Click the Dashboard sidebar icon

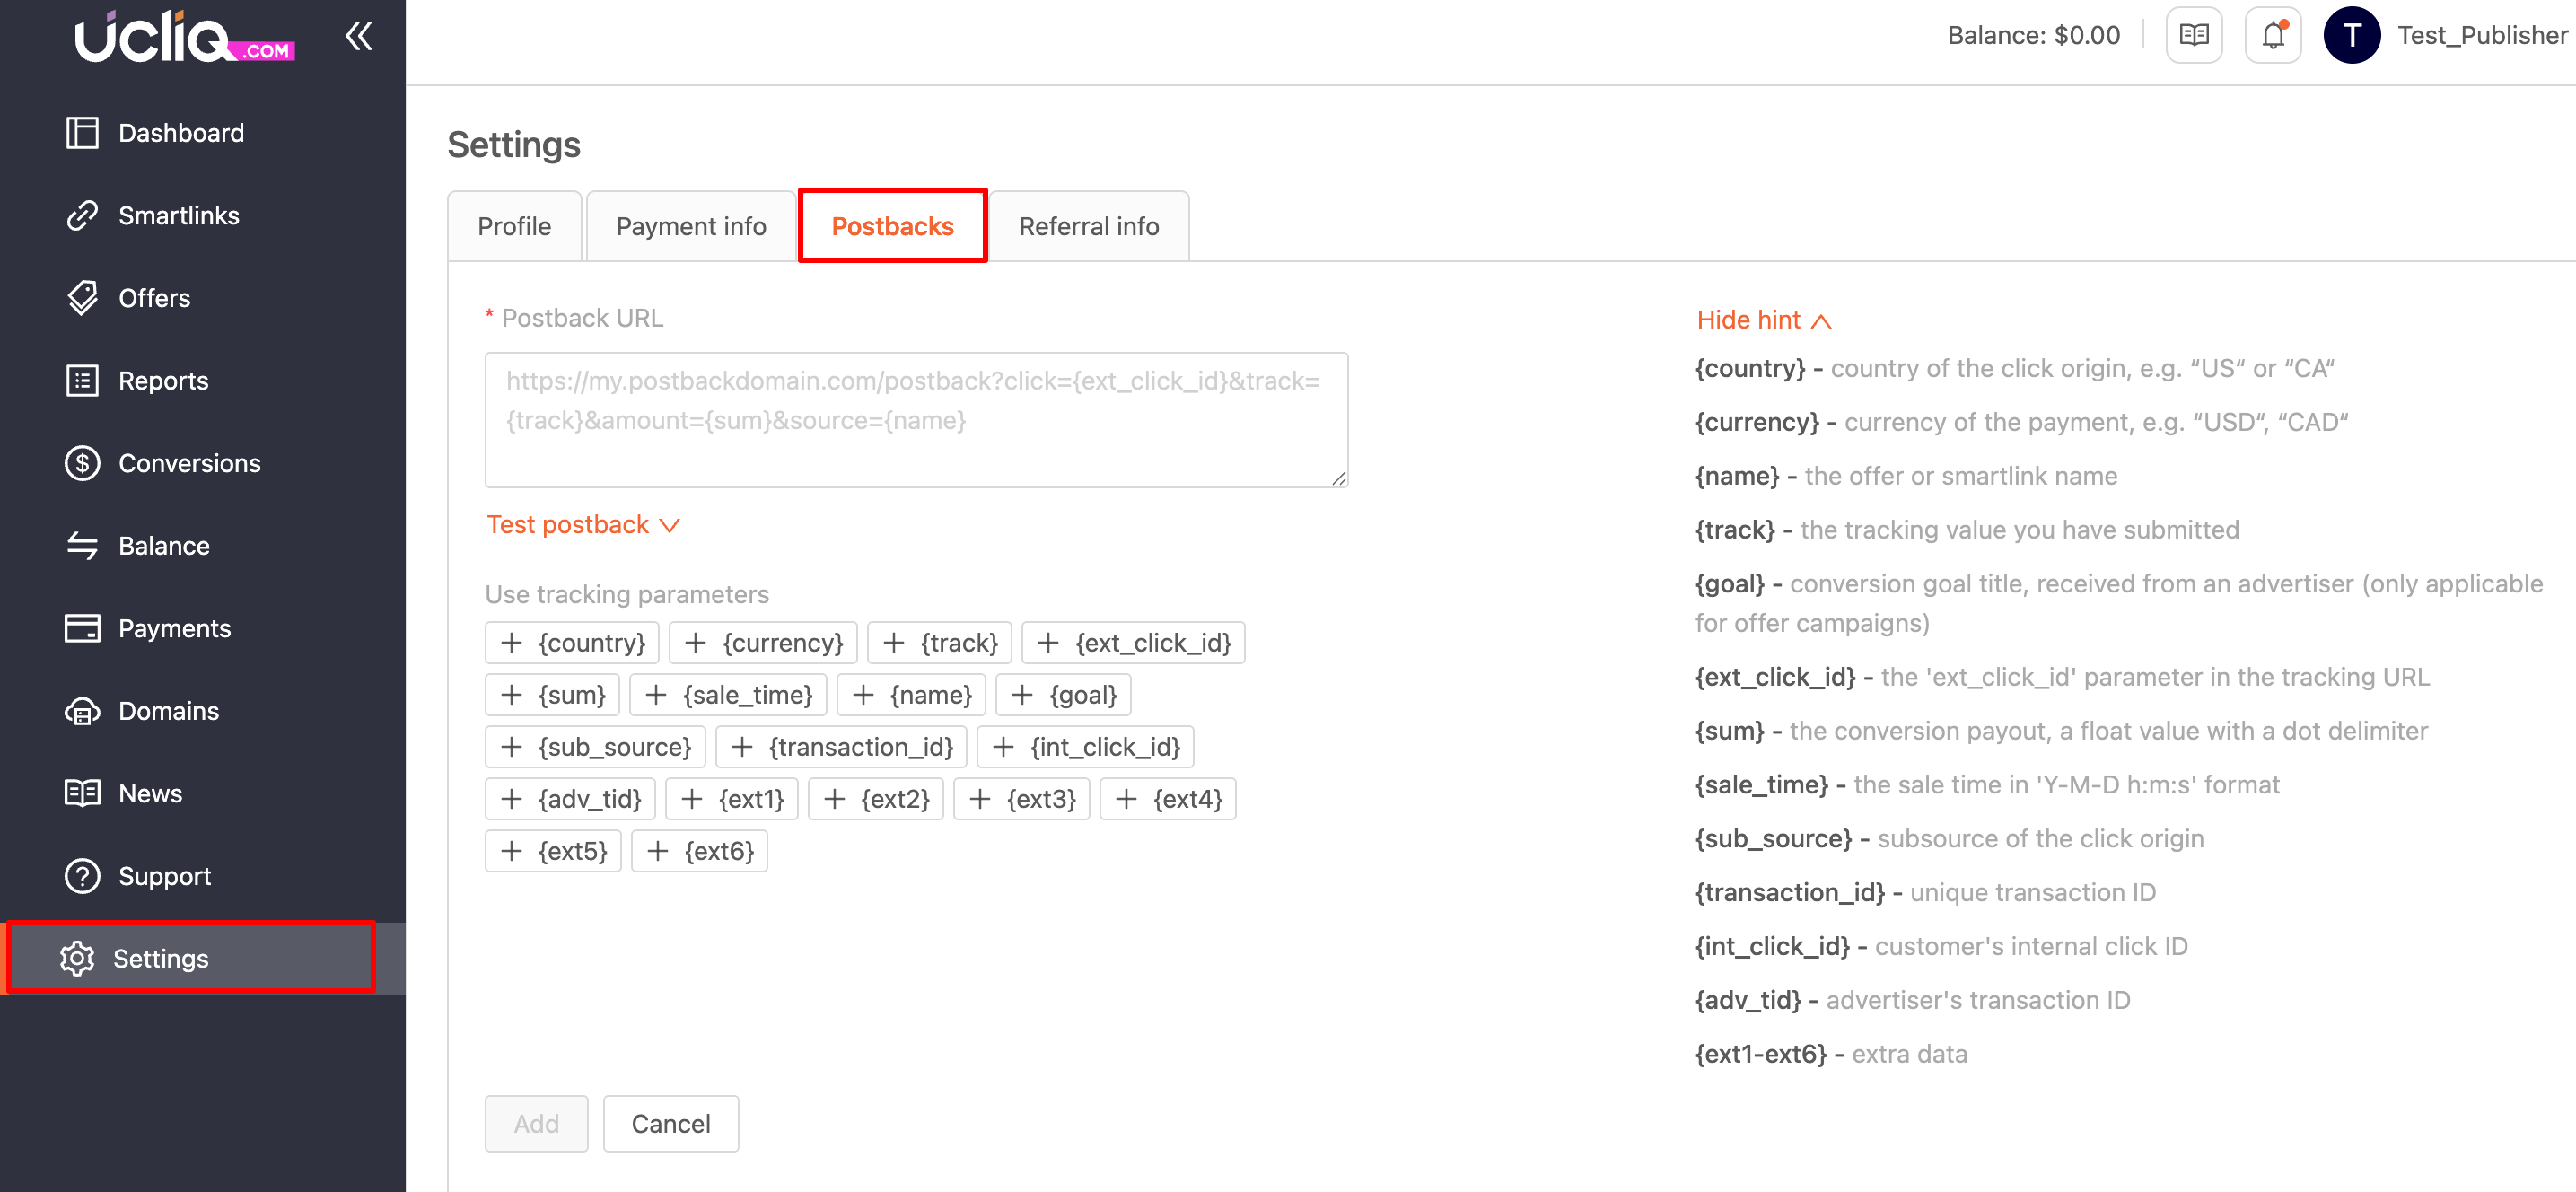coord(82,133)
